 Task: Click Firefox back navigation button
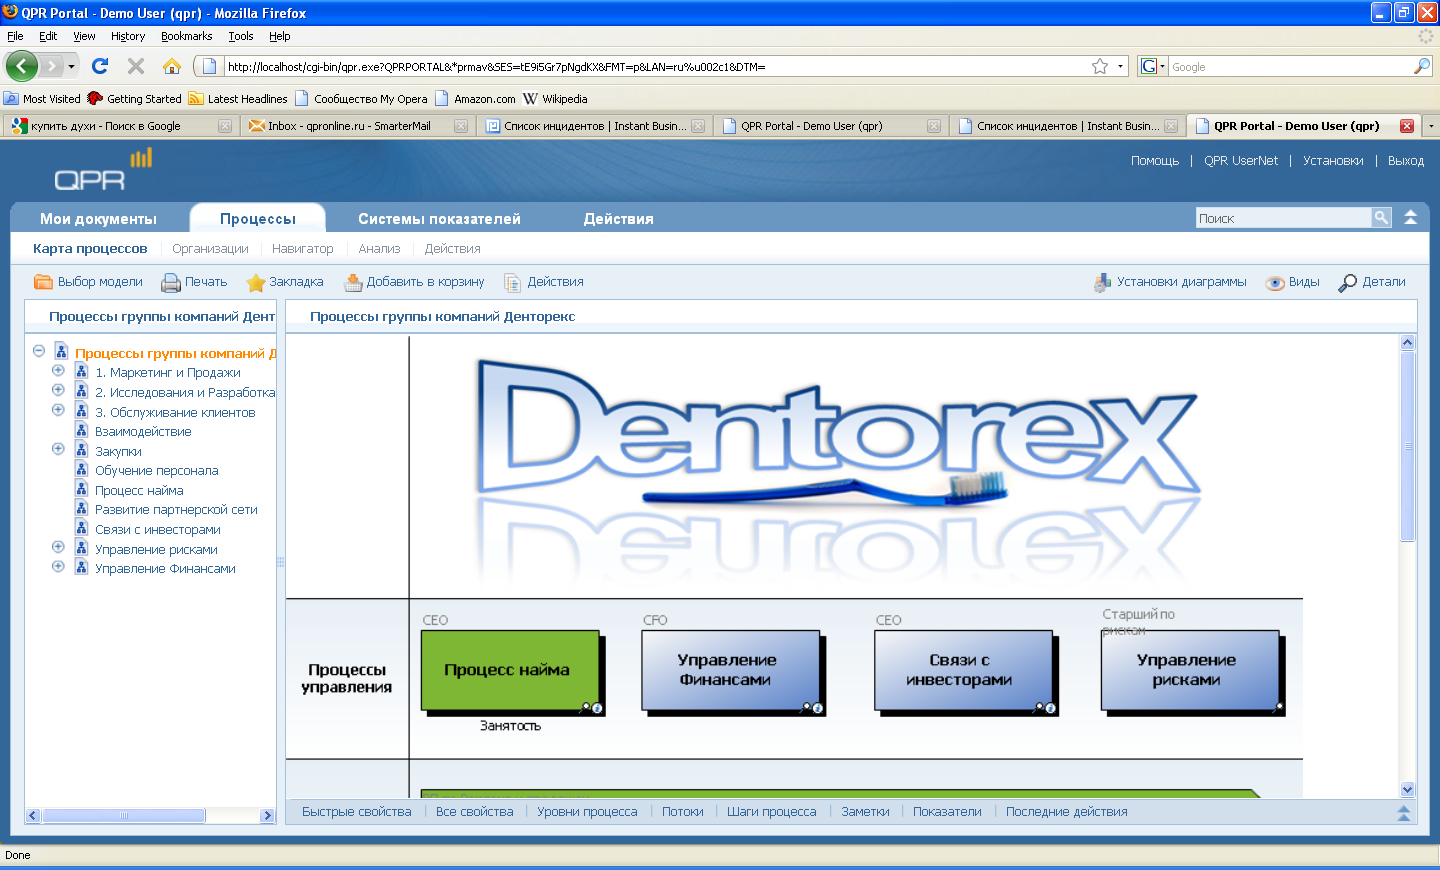22,66
